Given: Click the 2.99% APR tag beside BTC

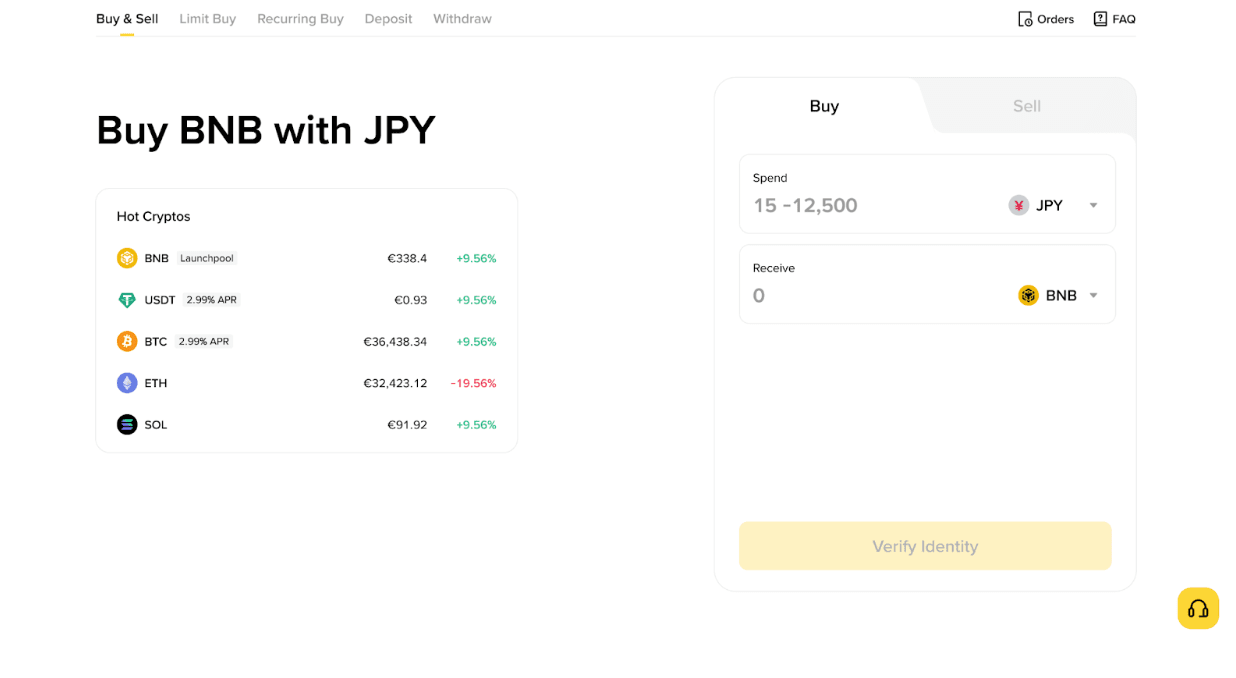Looking at the screenshot, I should 204,341.
